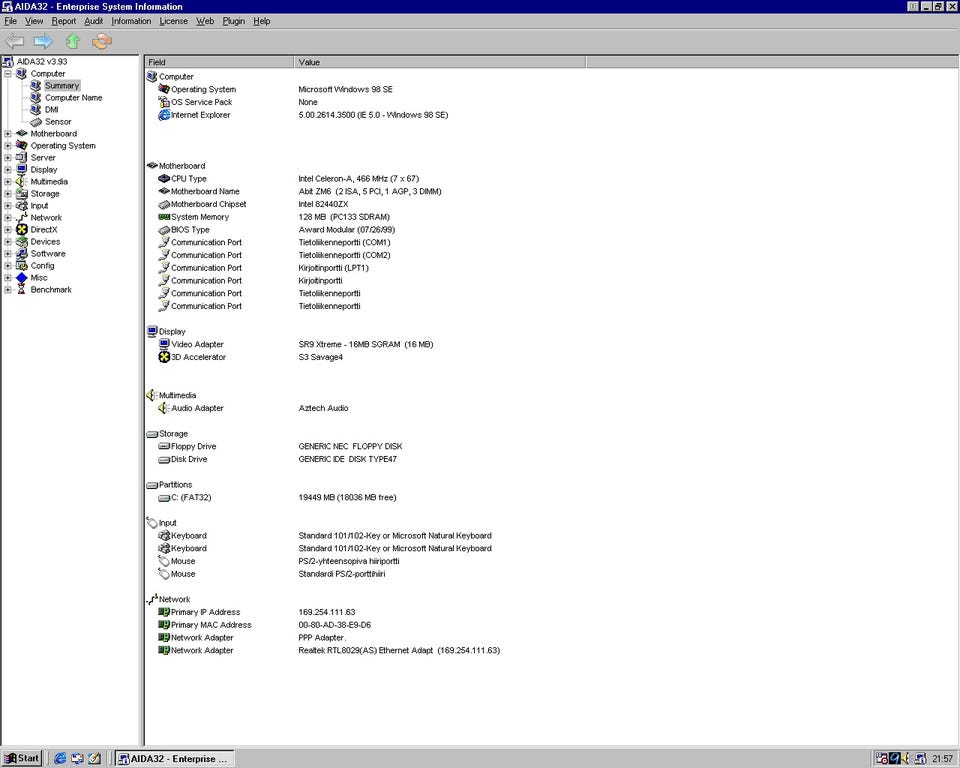Open the License menu
Image resolution: width=960 pixels, height=768 pixels.
[173, 21]
